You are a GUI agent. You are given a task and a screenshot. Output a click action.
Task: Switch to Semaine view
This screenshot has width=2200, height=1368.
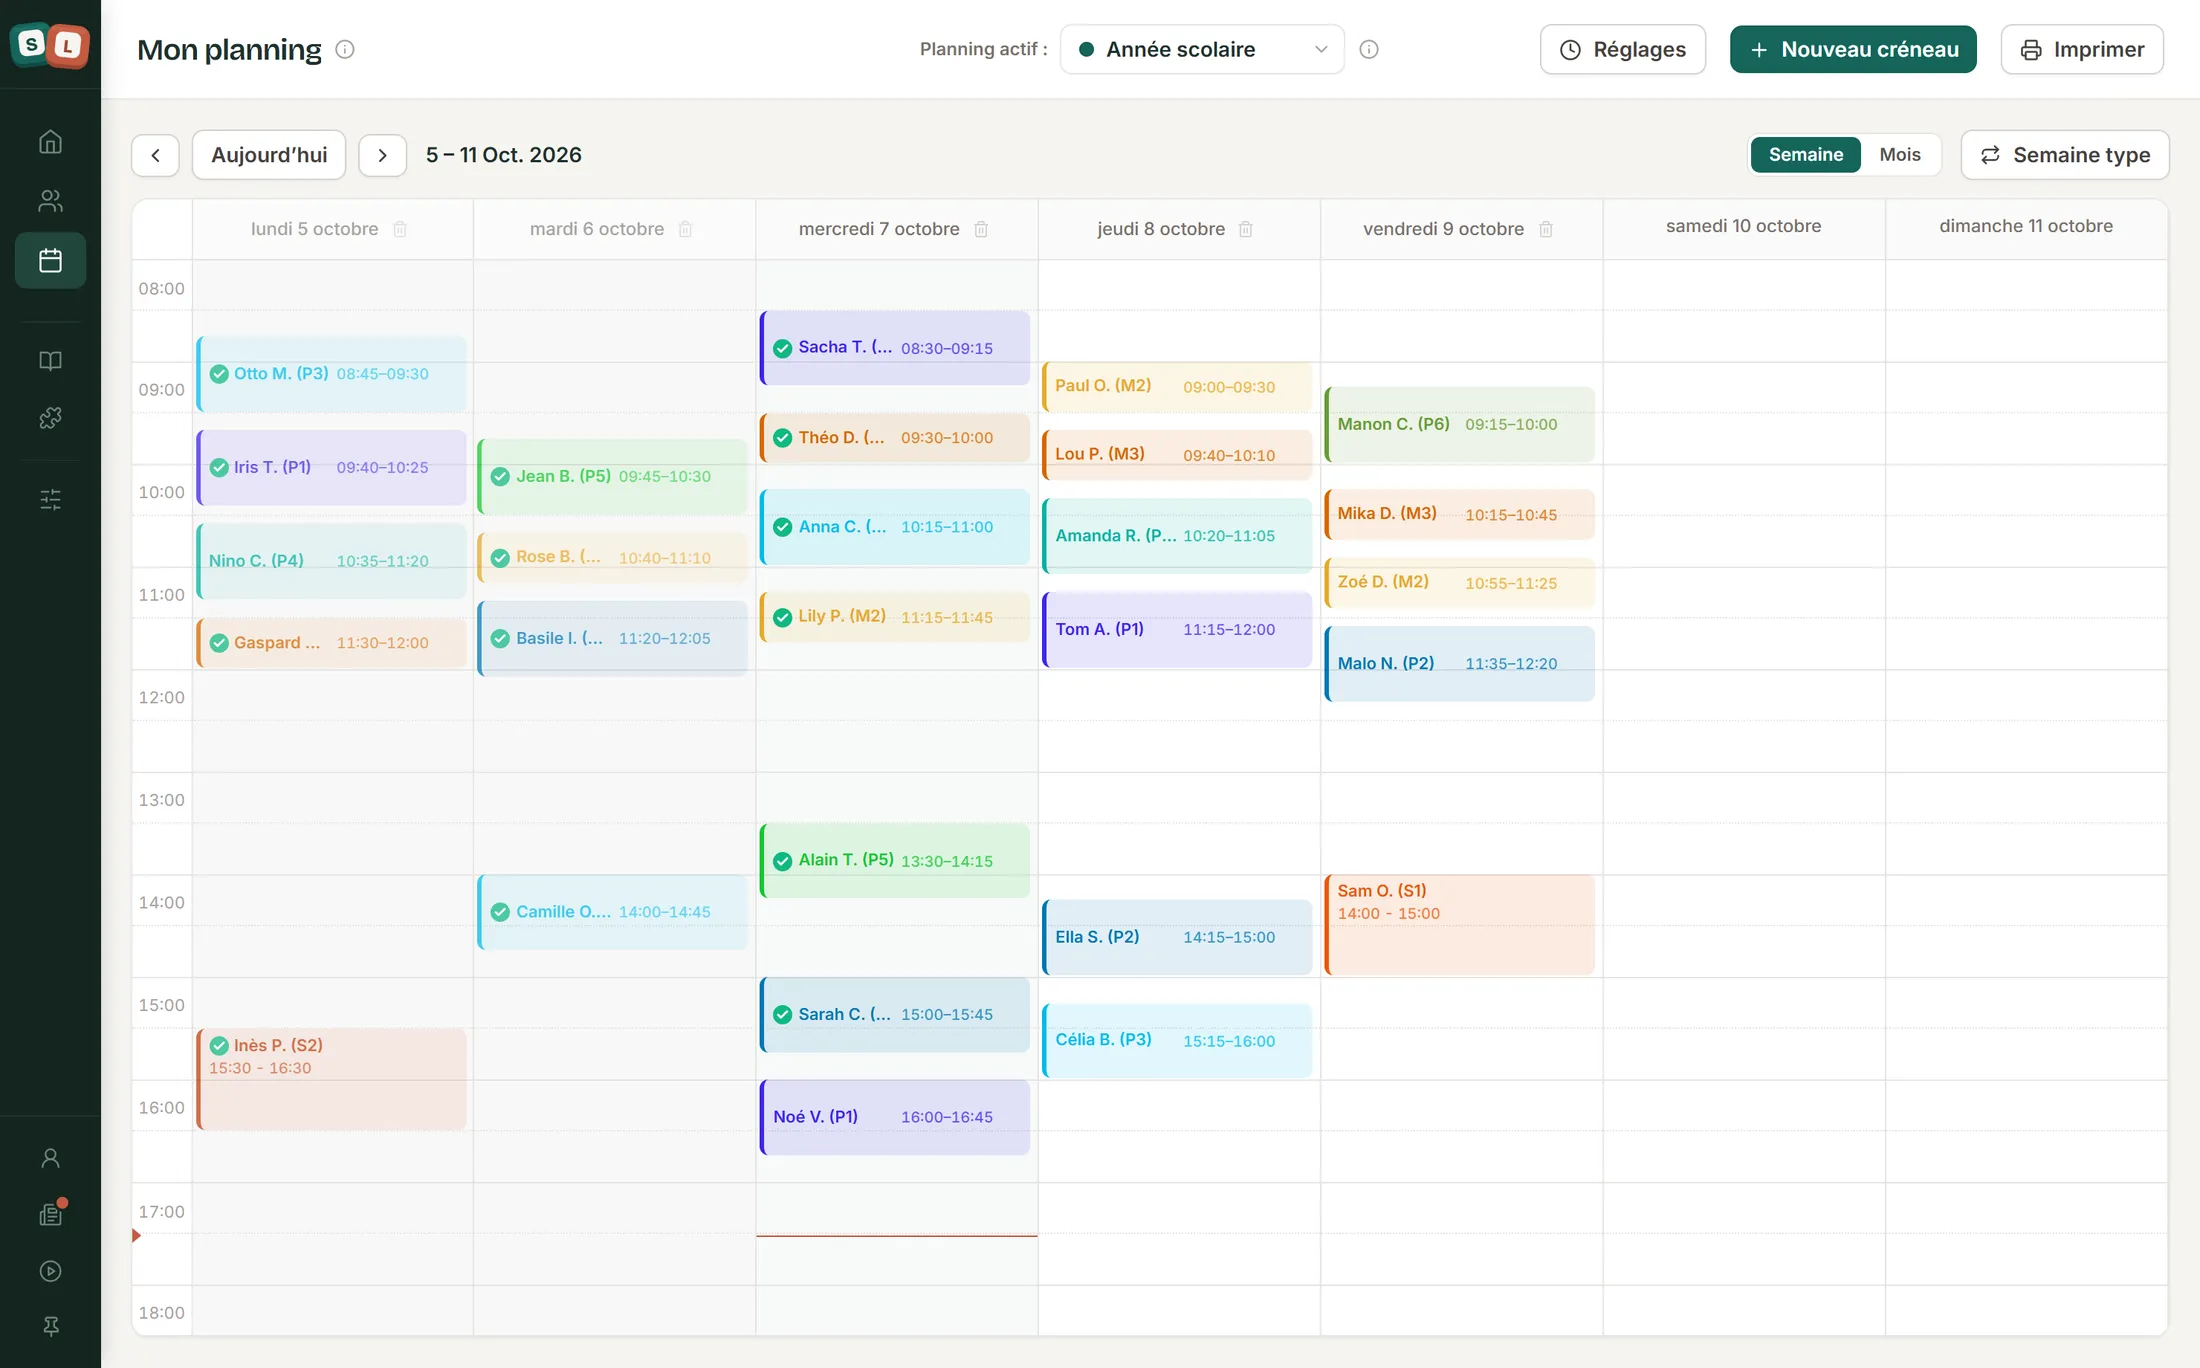[x=1805, y=154]
